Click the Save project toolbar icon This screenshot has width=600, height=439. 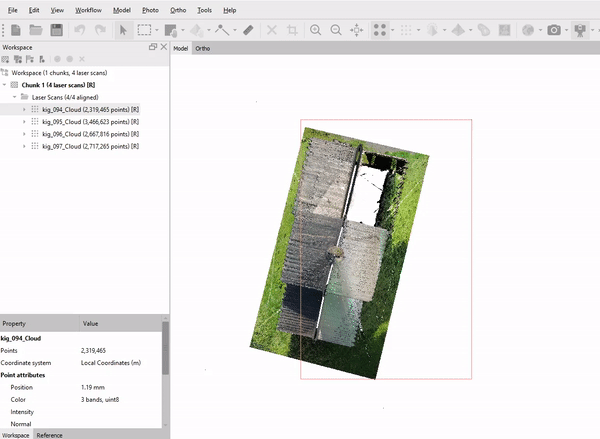click(x=57, y=30)
